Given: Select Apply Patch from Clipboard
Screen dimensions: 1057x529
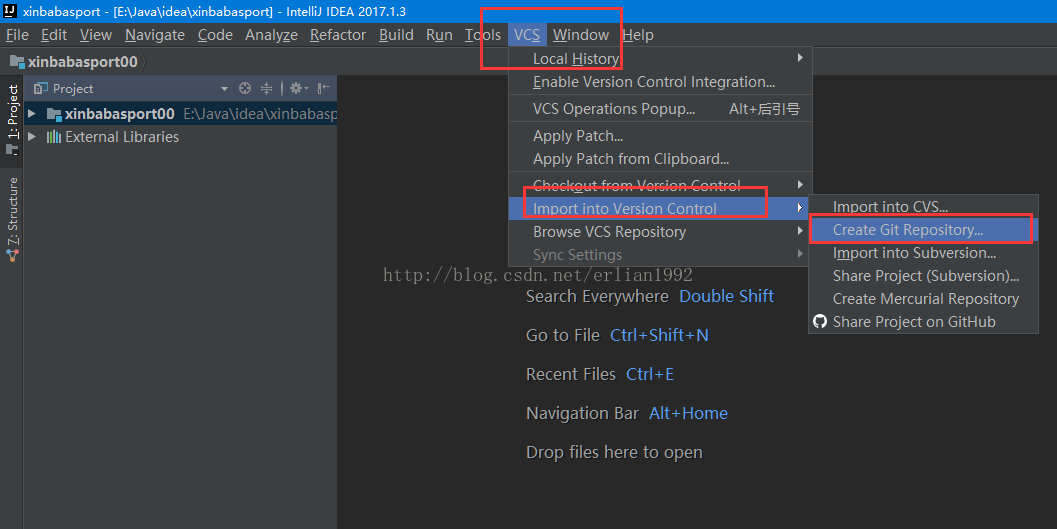Looking at the screenshot, I should pyautogui.click(x=660, y=159).
